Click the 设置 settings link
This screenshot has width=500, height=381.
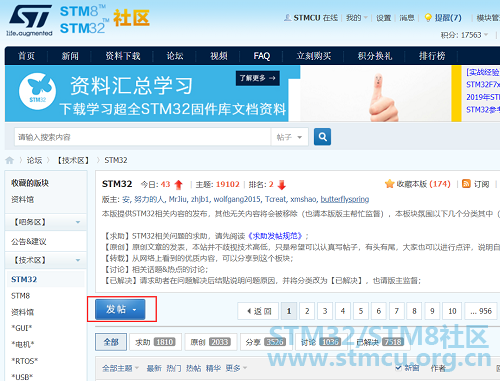384,18
